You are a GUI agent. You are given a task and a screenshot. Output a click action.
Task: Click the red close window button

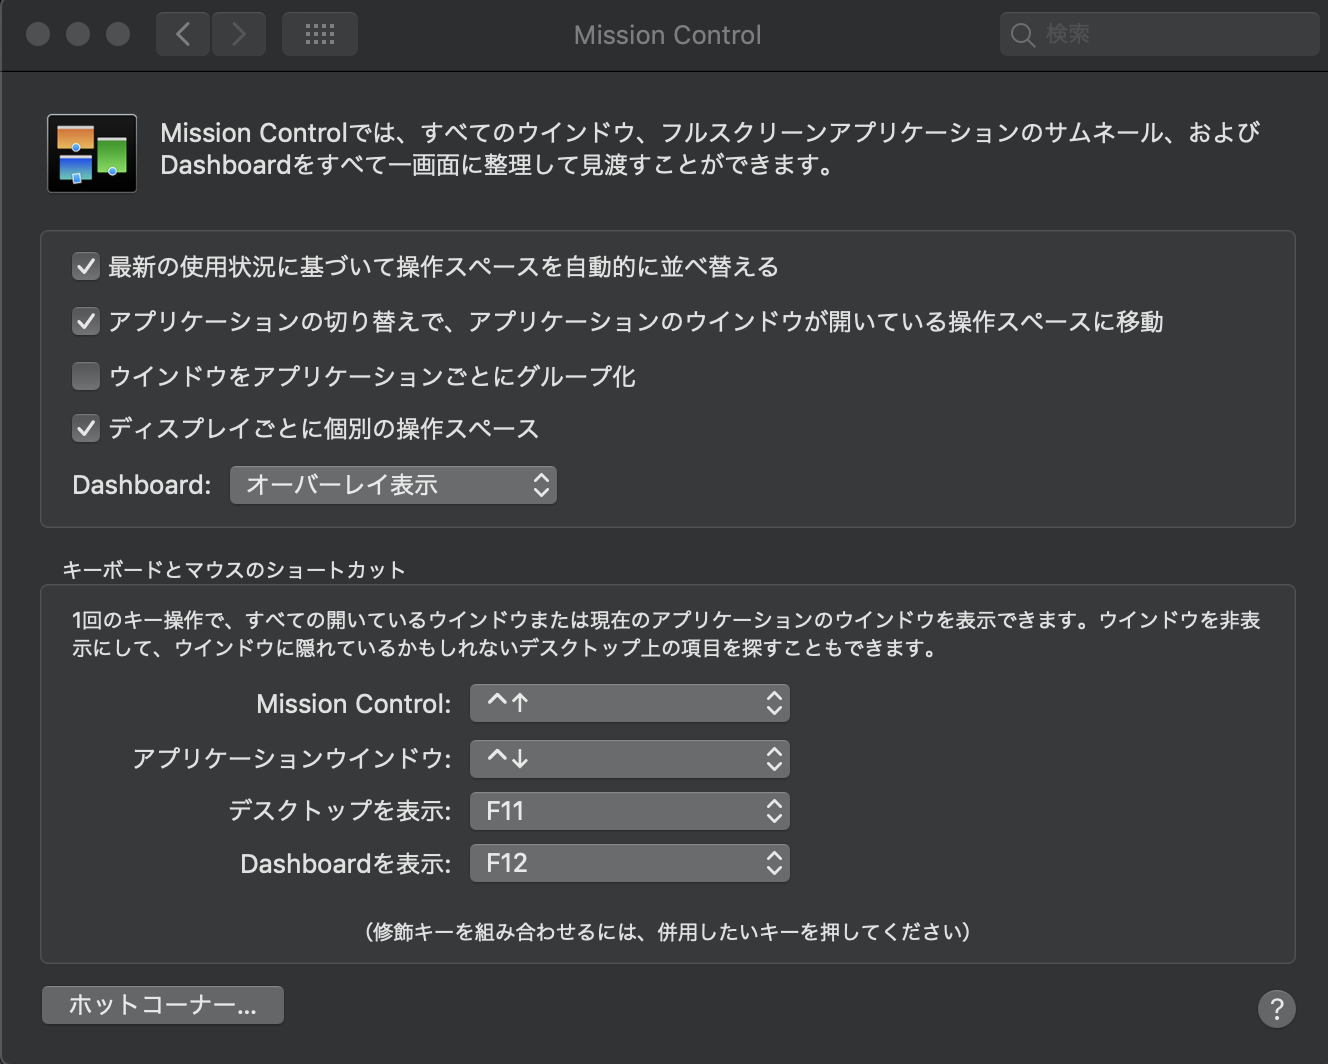38,35
